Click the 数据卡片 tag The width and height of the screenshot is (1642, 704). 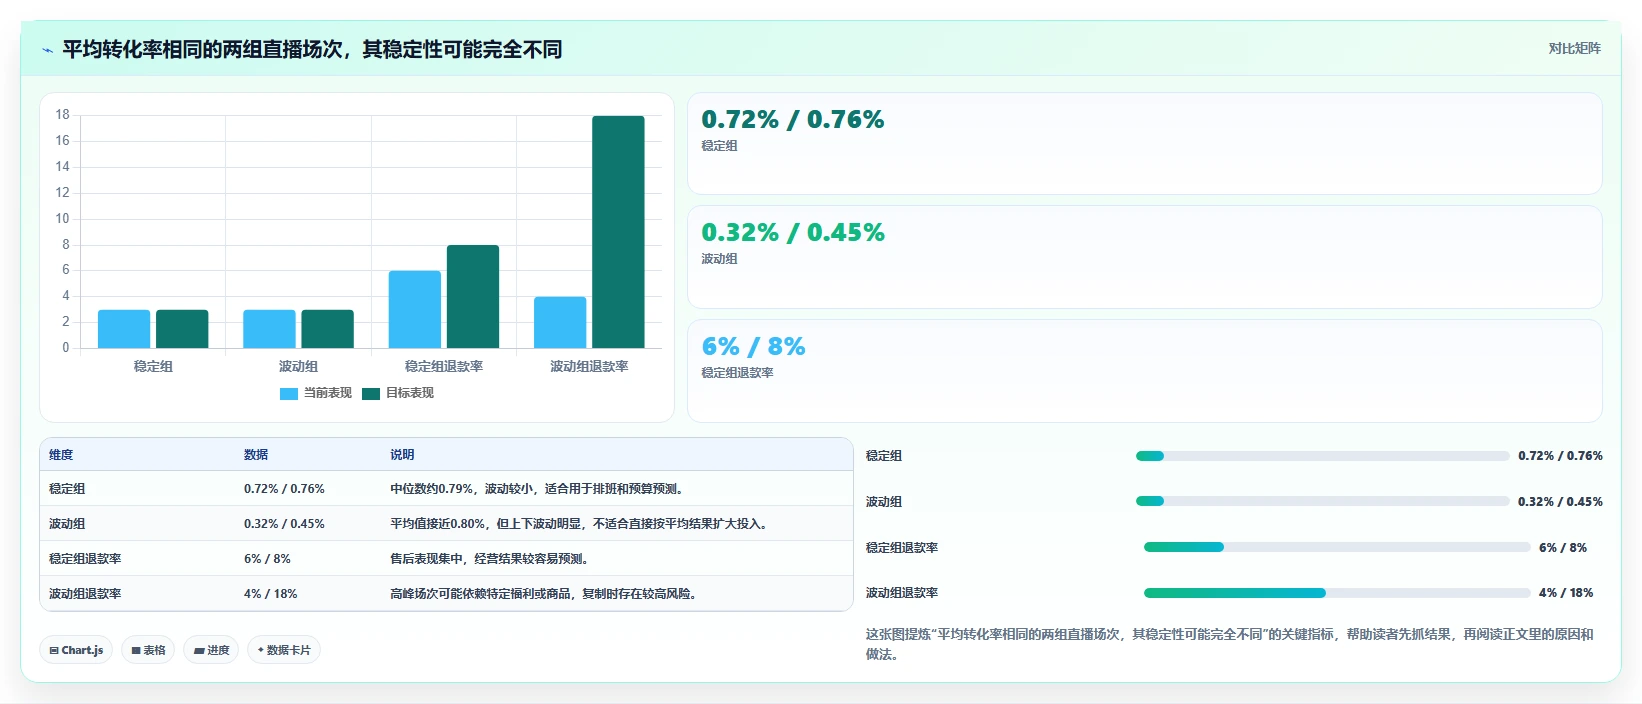pyautogui.click(x=284, y=650)
